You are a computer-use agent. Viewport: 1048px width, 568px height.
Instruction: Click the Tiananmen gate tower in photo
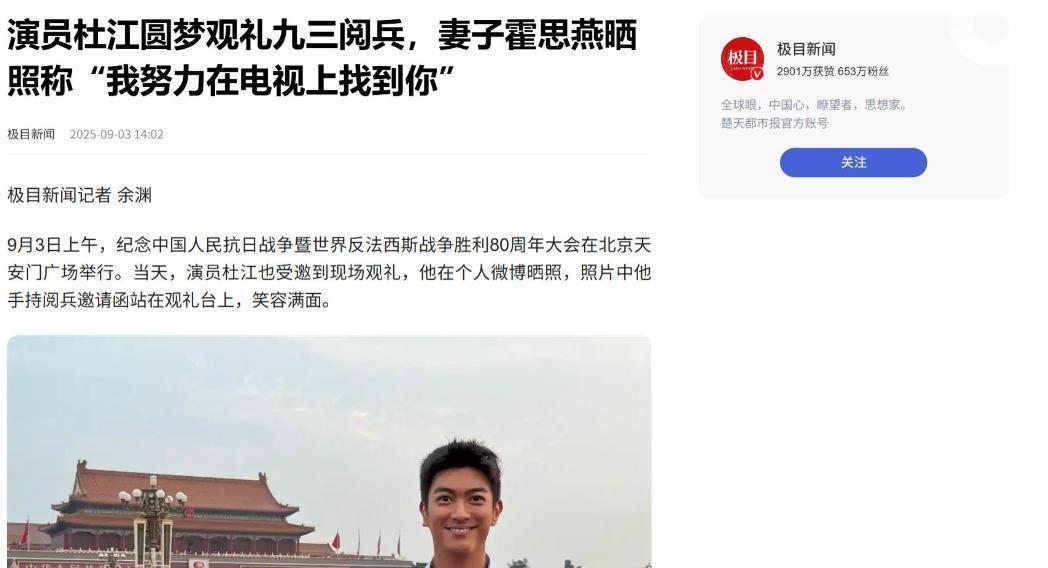(180, 508)
